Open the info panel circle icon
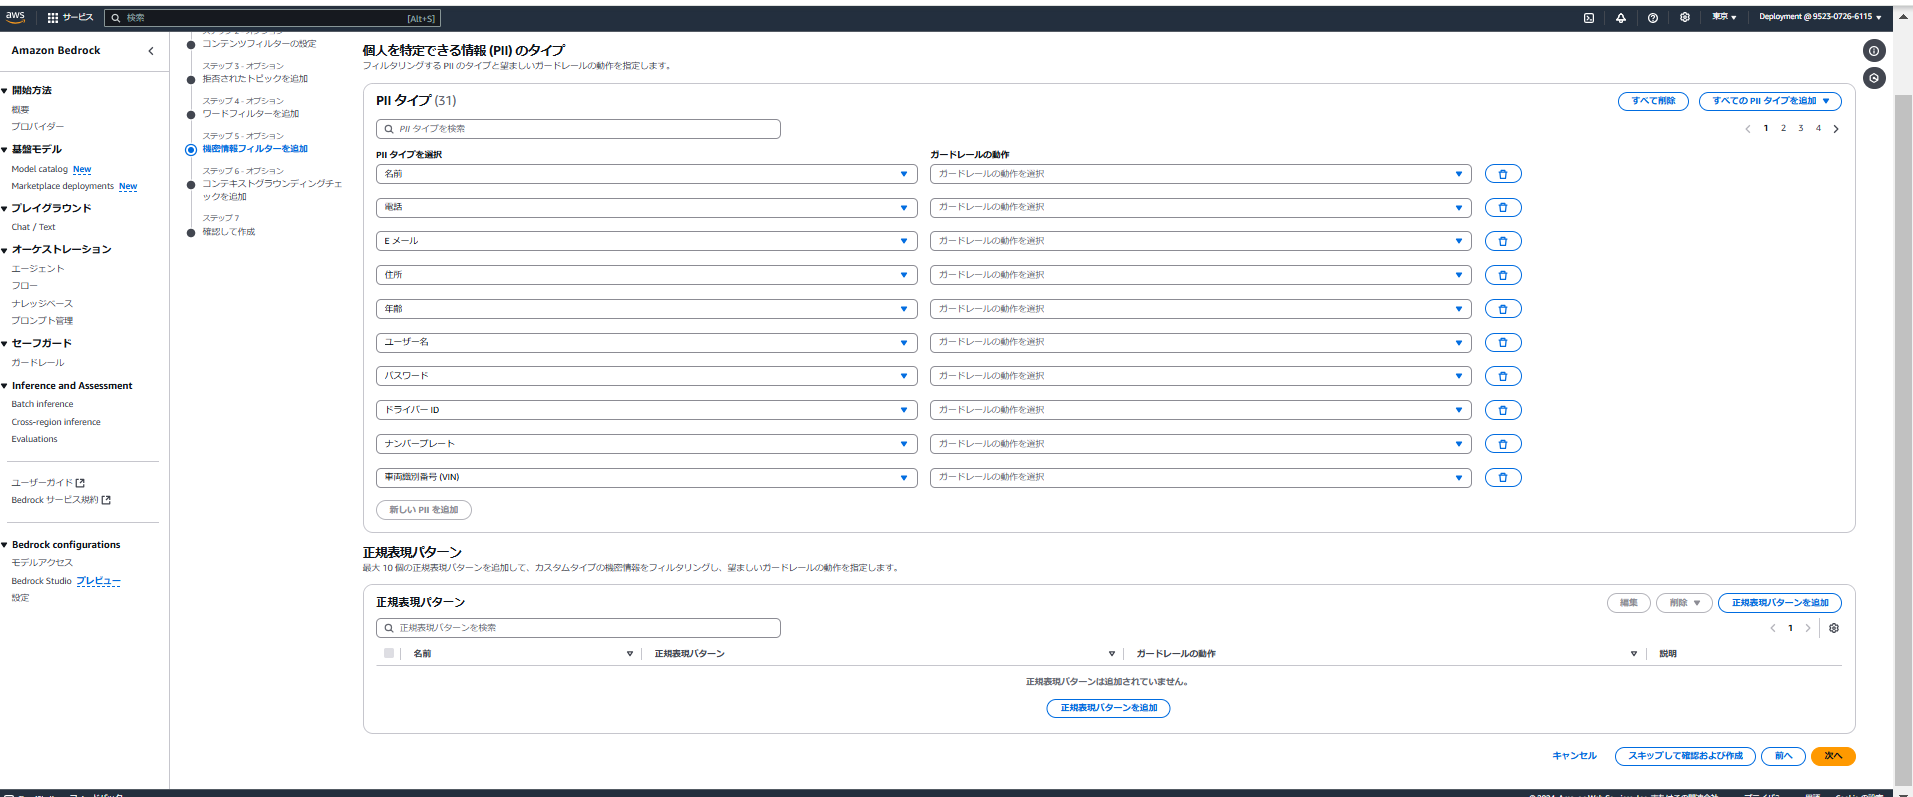The width and height of the screenshot is (1913, 797). (x=1874, y=51)
